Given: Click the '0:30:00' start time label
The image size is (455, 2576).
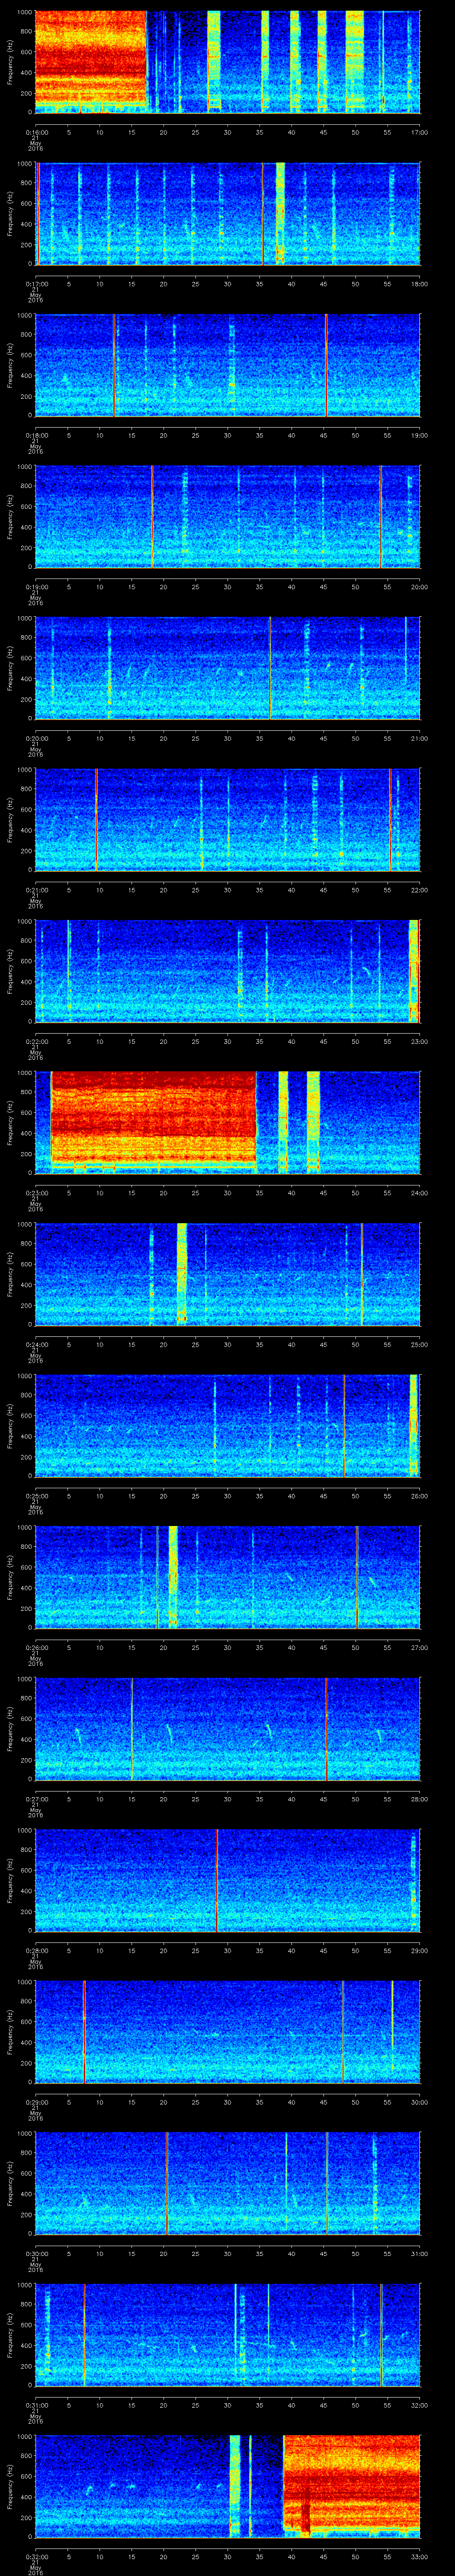Looking at the screenshot, I should coord(36,2253).
